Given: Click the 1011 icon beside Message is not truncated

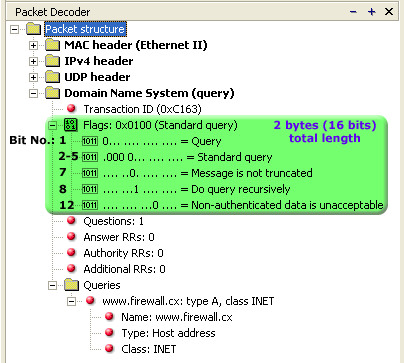Looking at the screenshot, I should click(90, 173).
